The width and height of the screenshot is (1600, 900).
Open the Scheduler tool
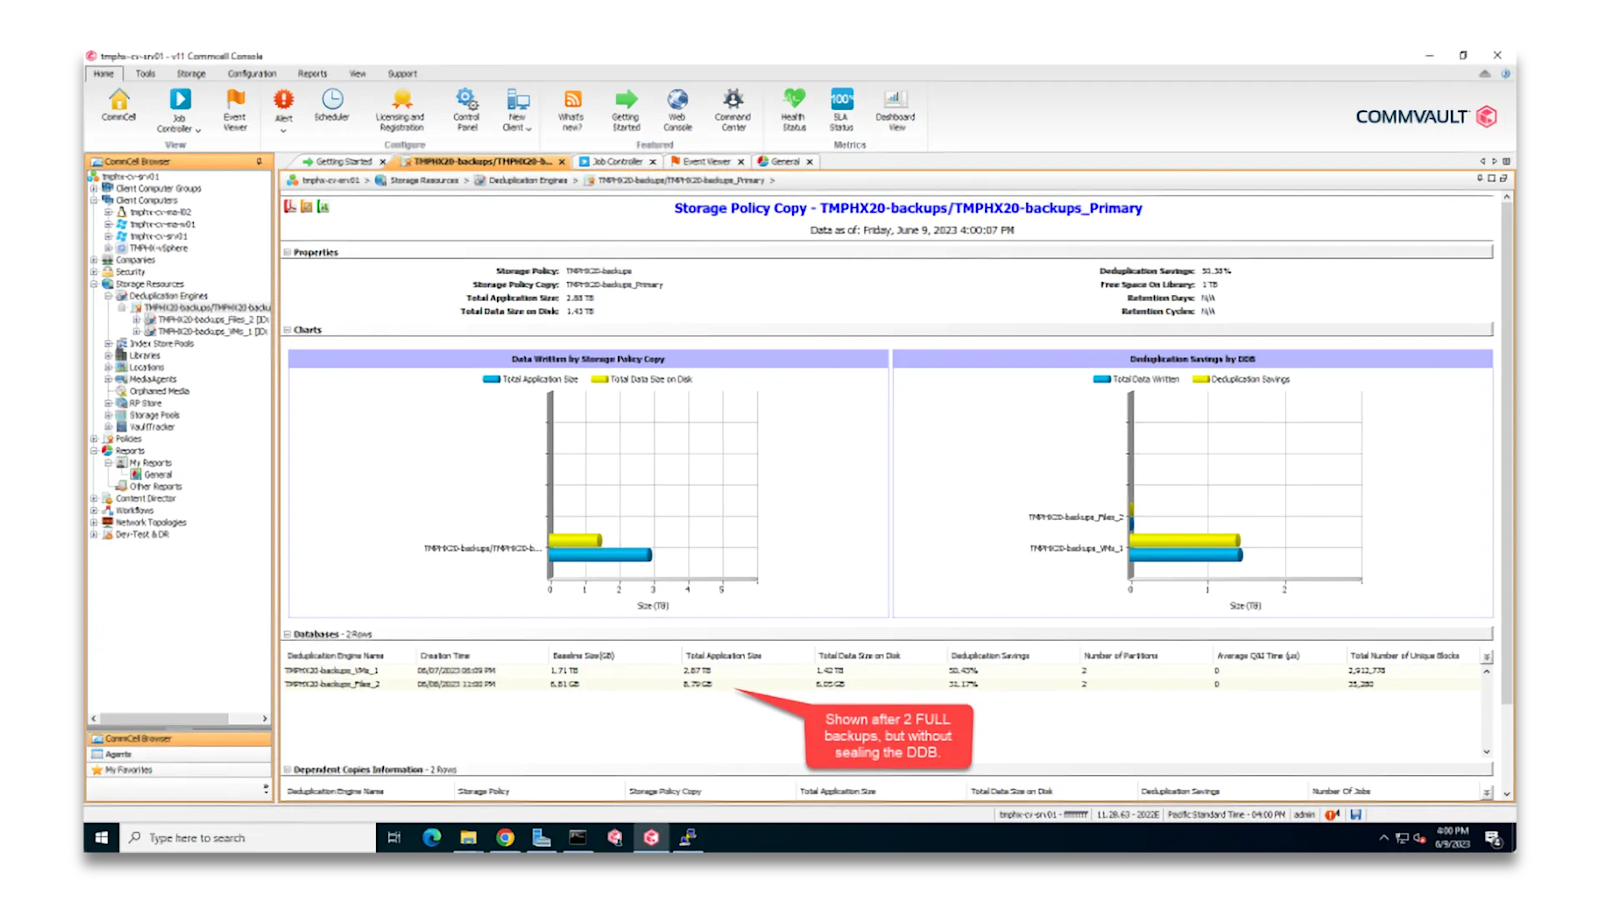[332, 105]
